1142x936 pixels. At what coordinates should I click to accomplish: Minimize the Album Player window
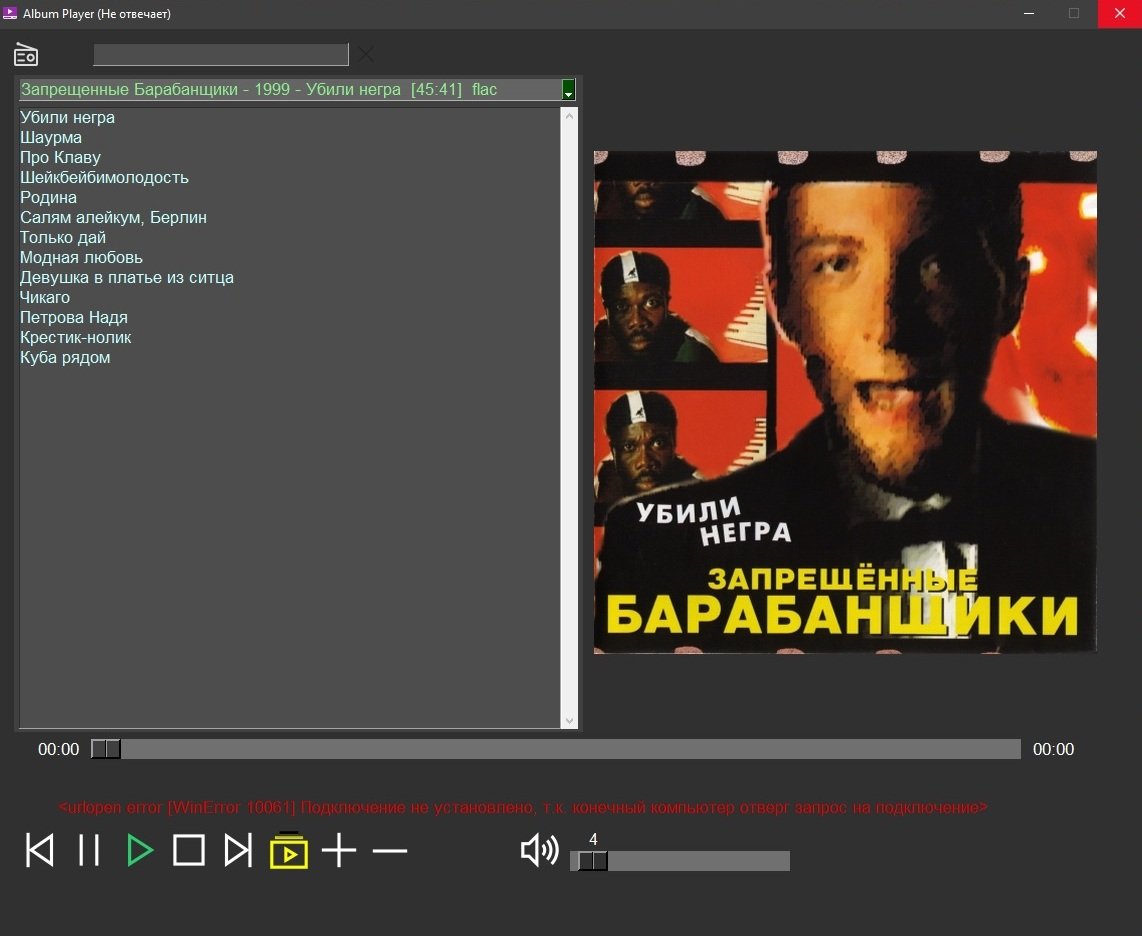coord(1029,14)
